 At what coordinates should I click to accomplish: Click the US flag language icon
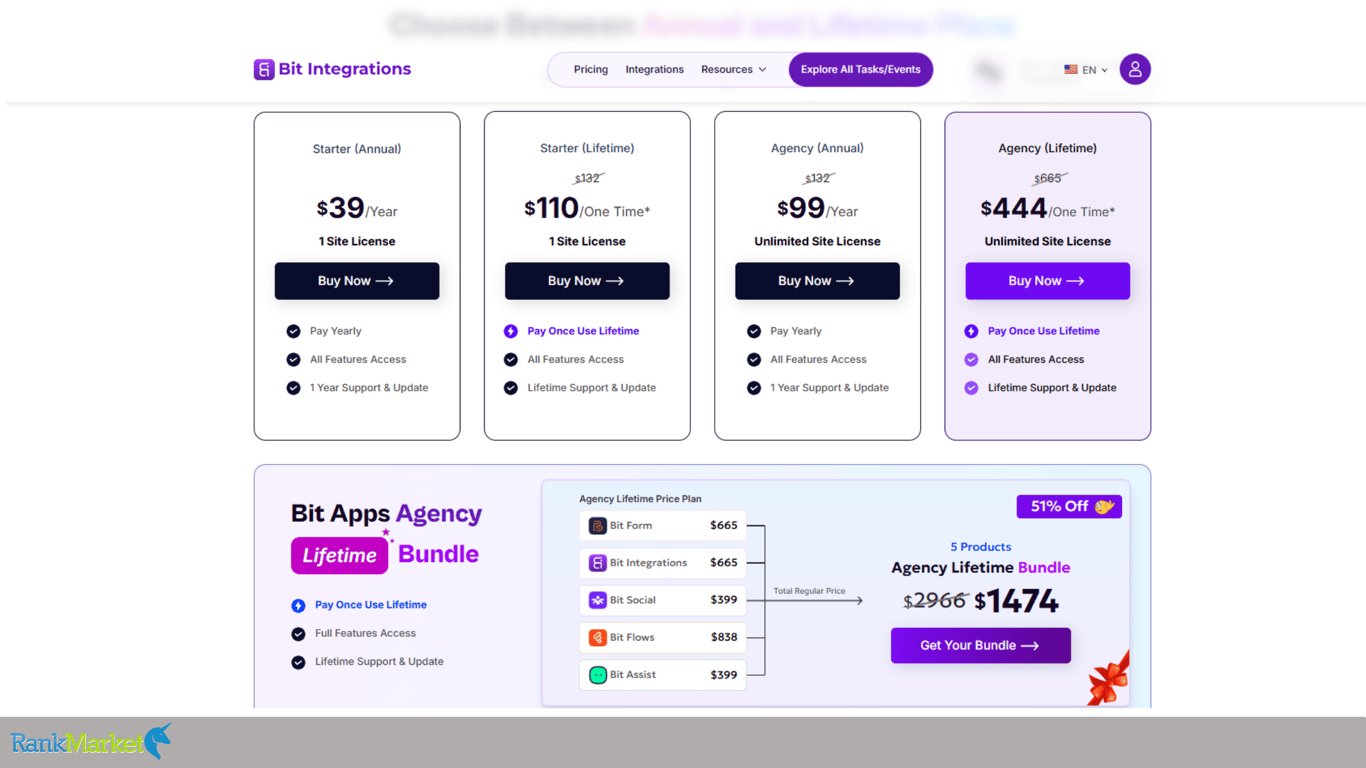tap(1071, 70)
